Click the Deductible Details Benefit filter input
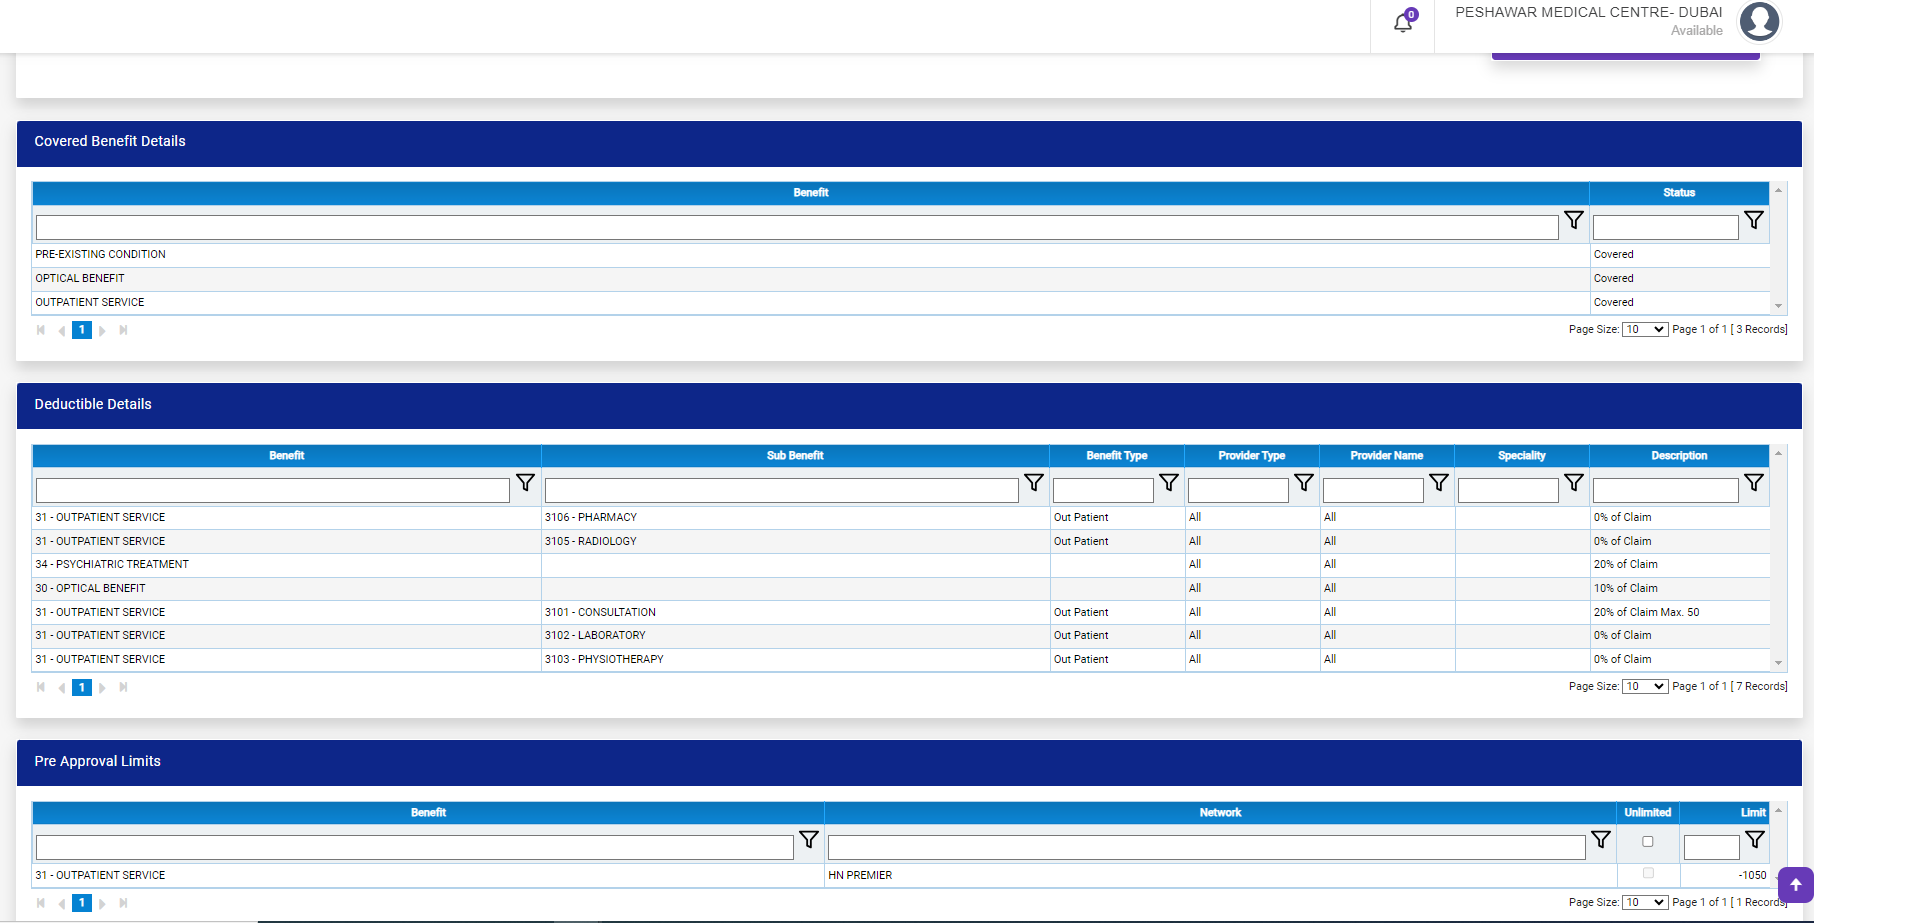Image resolution: width=1910 pixels, height=923 pixels. 272,491
